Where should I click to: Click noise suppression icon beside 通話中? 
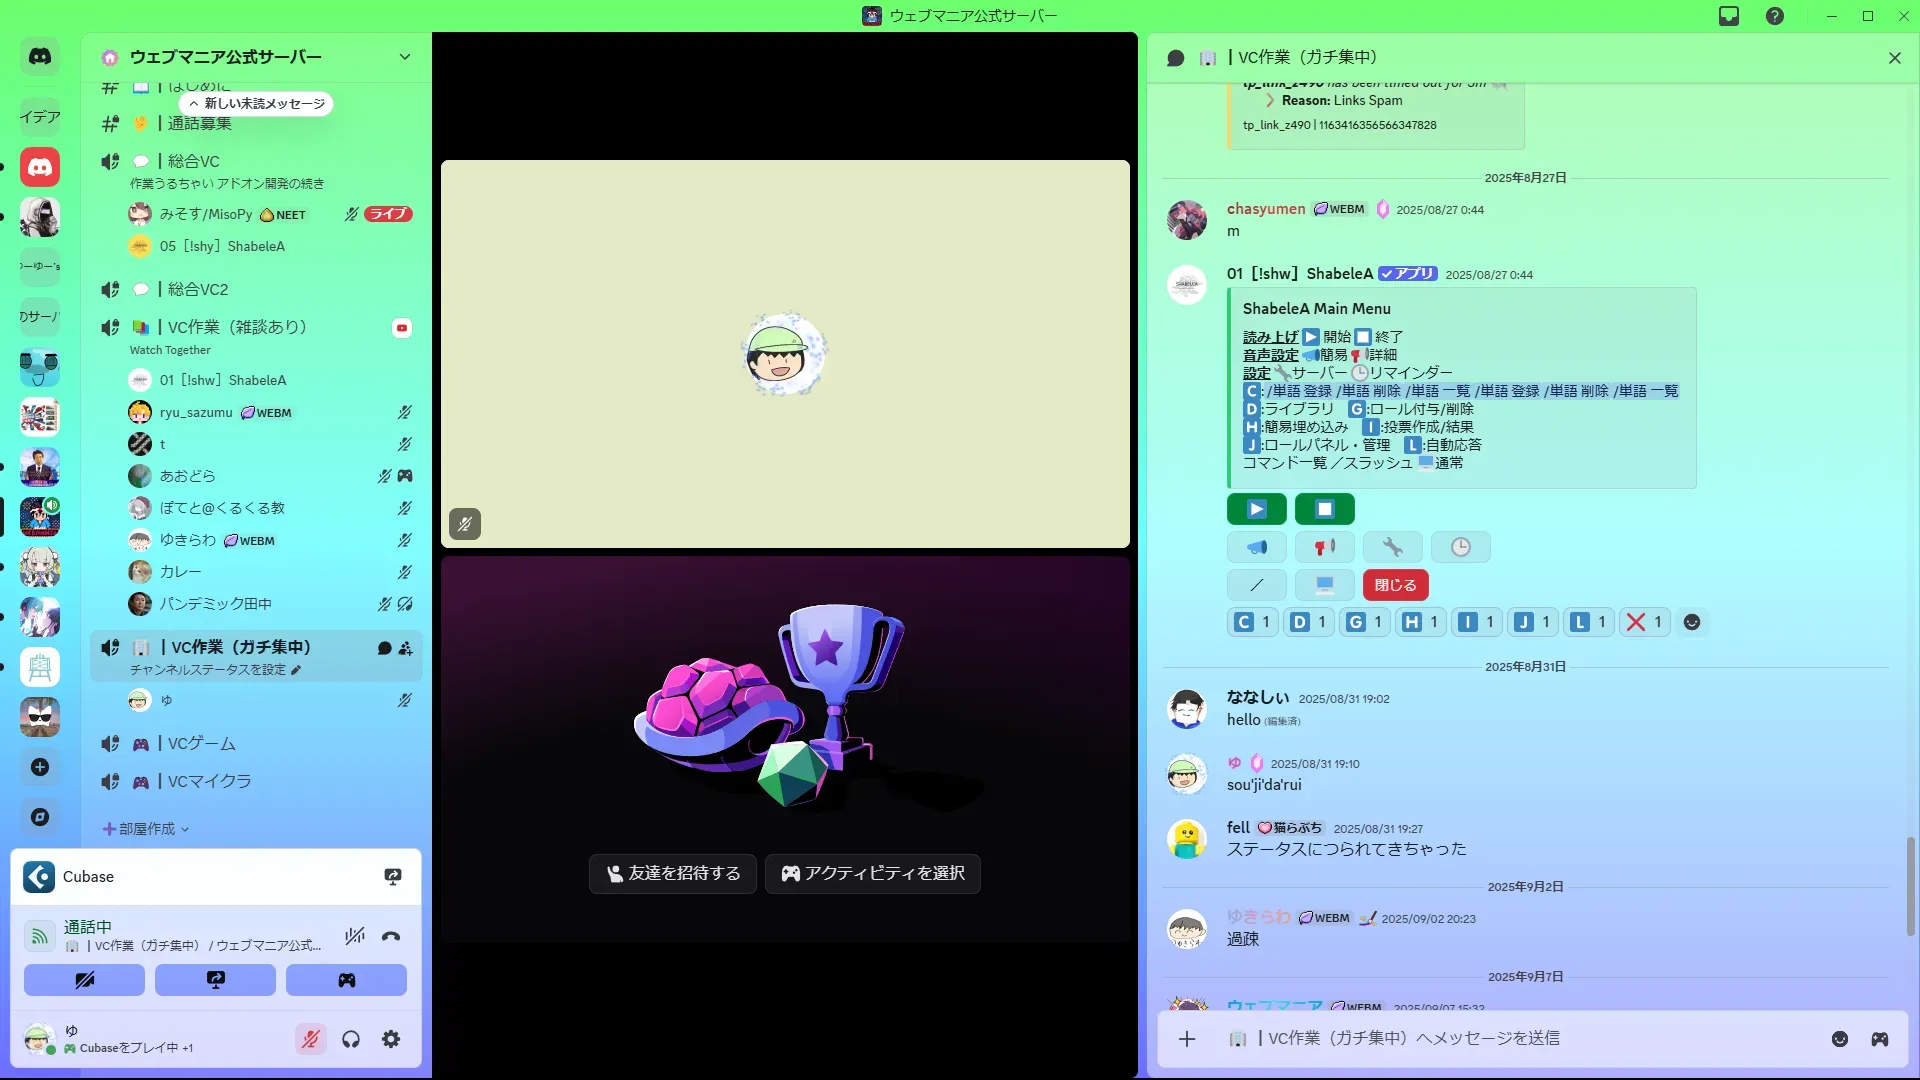click(x=354, y=937)
